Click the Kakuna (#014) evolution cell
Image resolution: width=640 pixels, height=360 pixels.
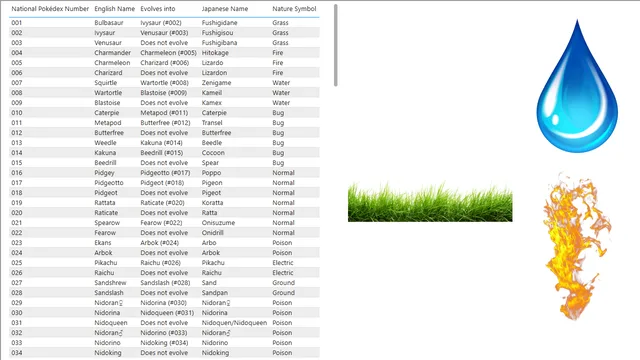pos(162,143)
